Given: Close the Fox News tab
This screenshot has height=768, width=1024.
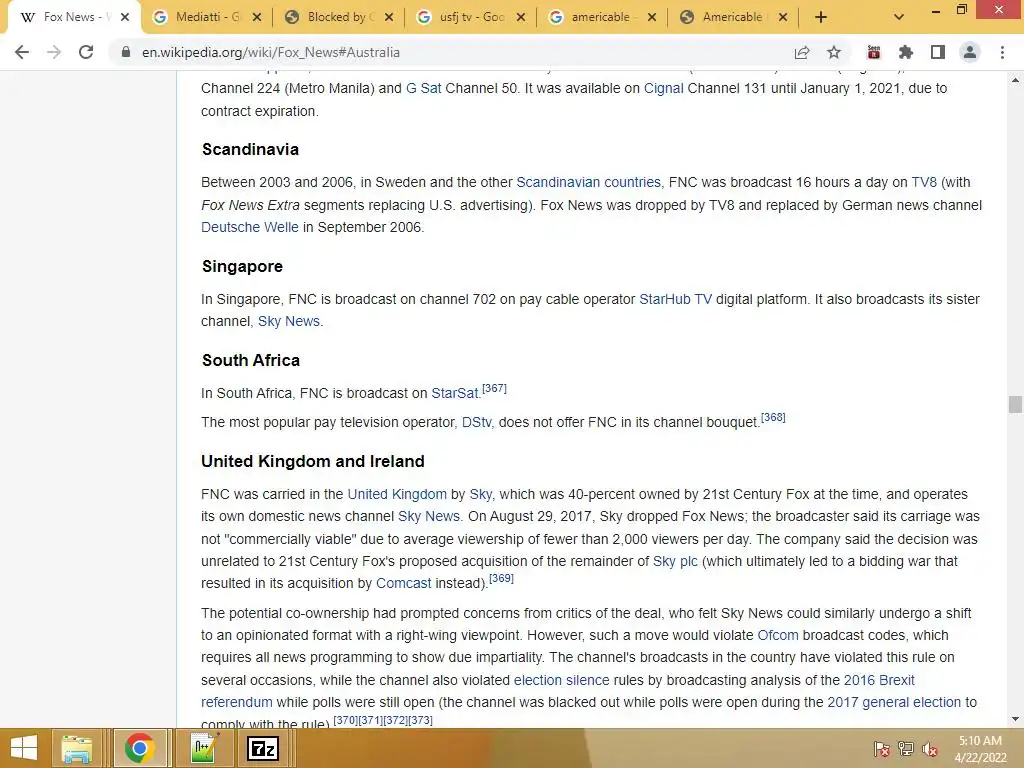Looking at the screenshot, I should tap(125, 18).
